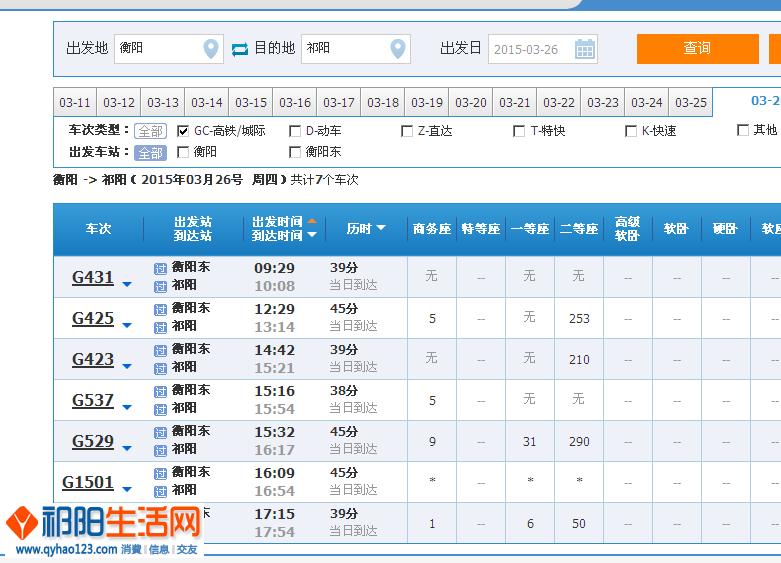
Task: Switch to the 03-24 date tab
Action: (x=647, y=102)
